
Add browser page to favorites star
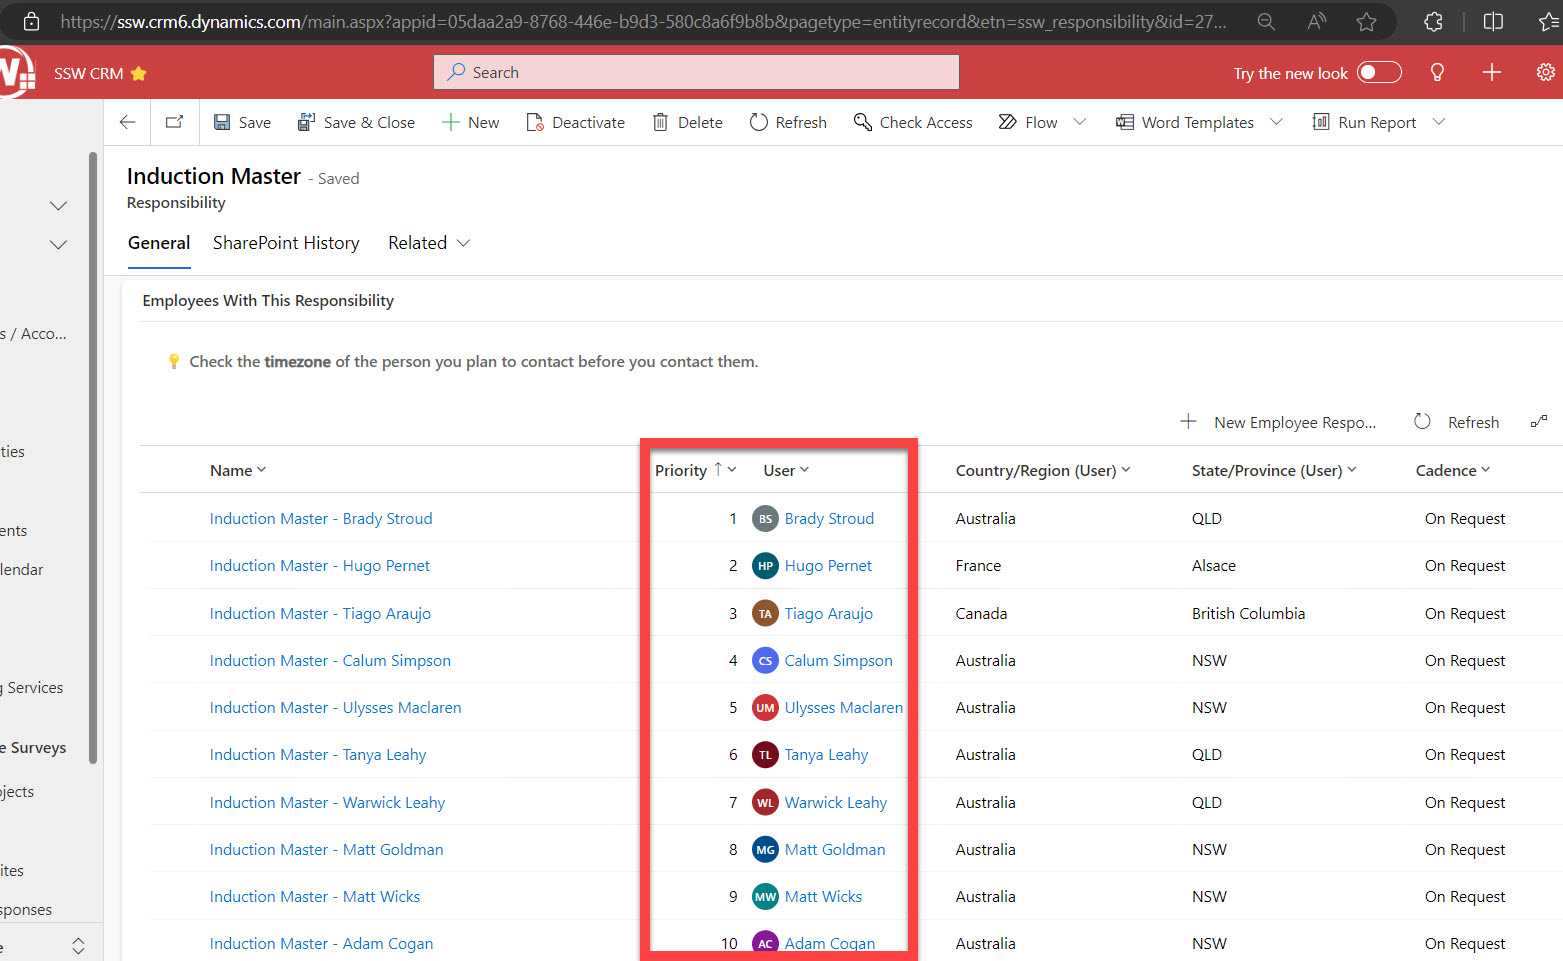(1366, 21)
